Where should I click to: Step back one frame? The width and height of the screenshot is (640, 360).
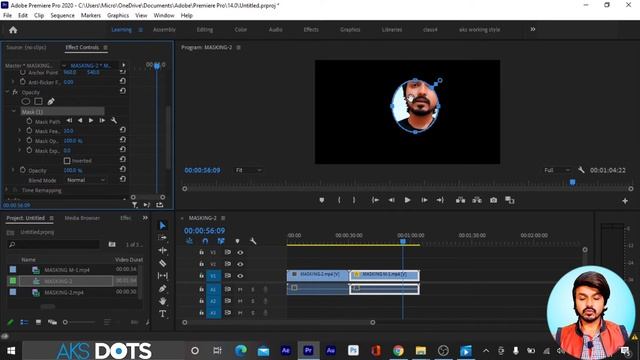391,200
